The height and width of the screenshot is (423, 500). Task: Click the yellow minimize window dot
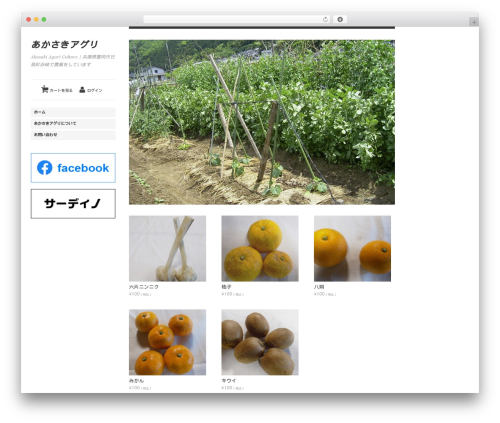pos(36,19)
